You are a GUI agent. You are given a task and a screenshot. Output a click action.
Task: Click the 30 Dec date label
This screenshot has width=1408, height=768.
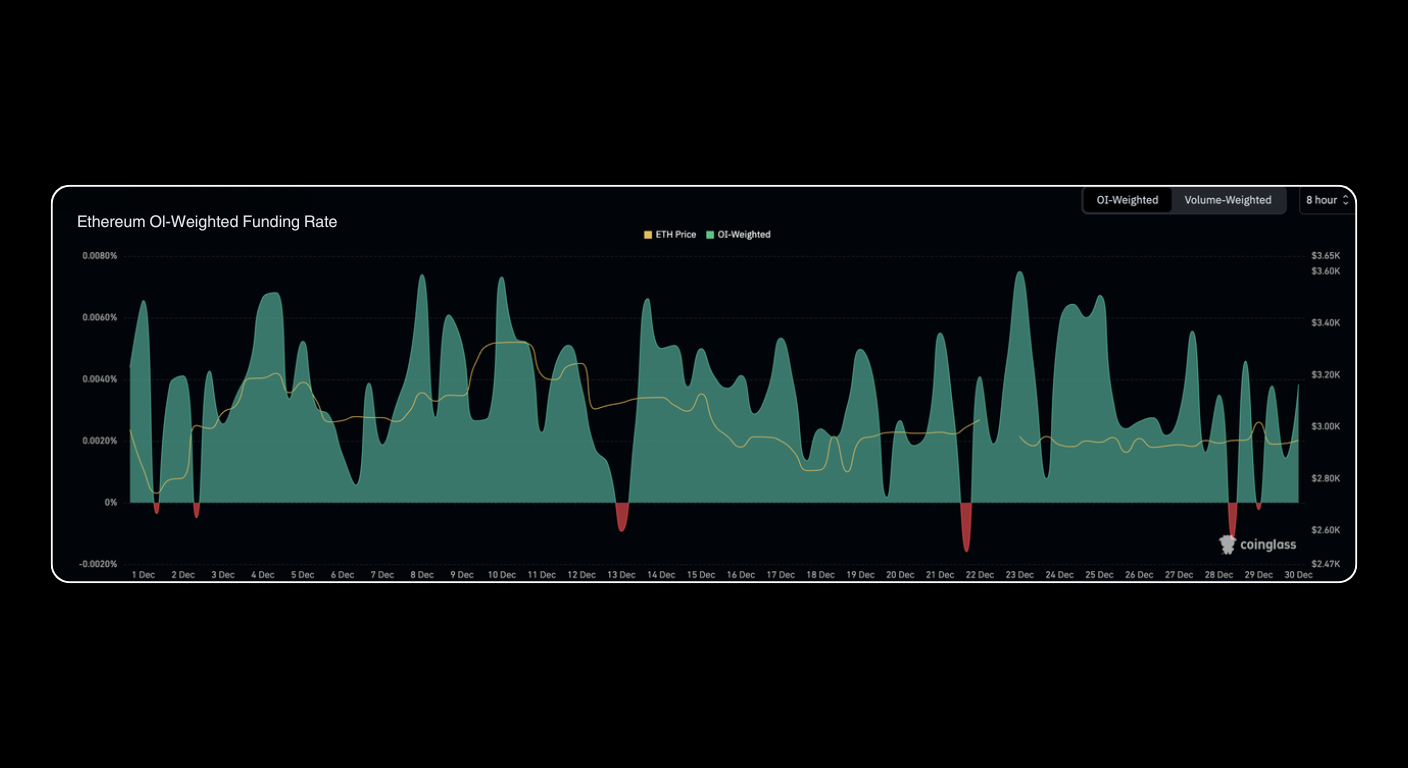(x=1297, y=575)
